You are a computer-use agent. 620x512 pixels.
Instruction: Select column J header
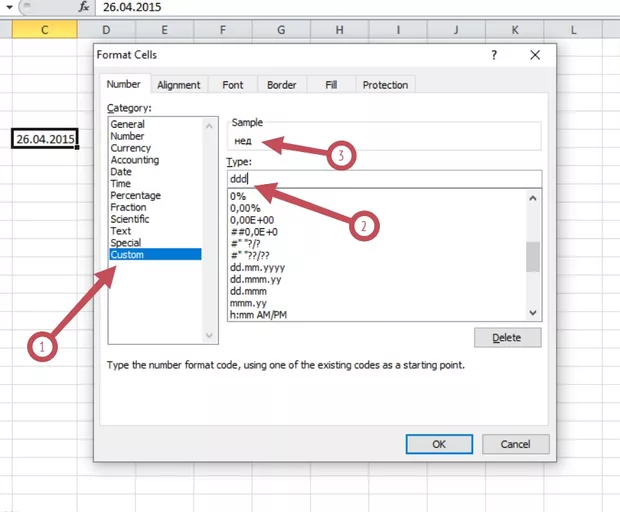tap(456, 30)
